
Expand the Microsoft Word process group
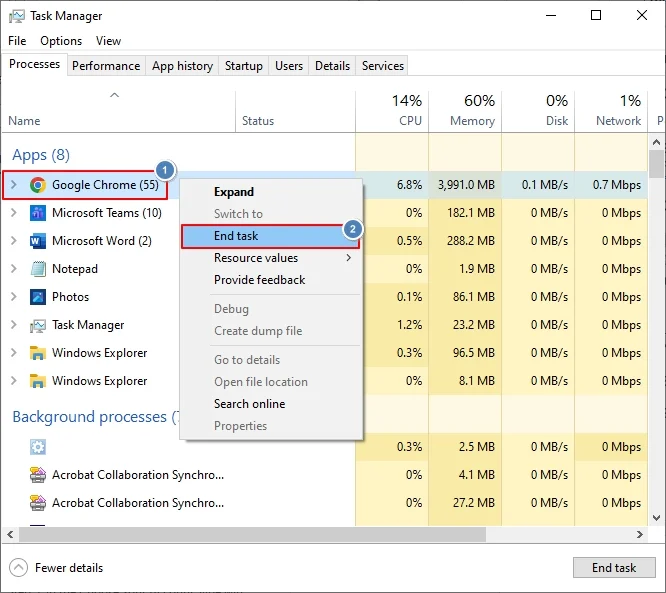tap(13, 241)
